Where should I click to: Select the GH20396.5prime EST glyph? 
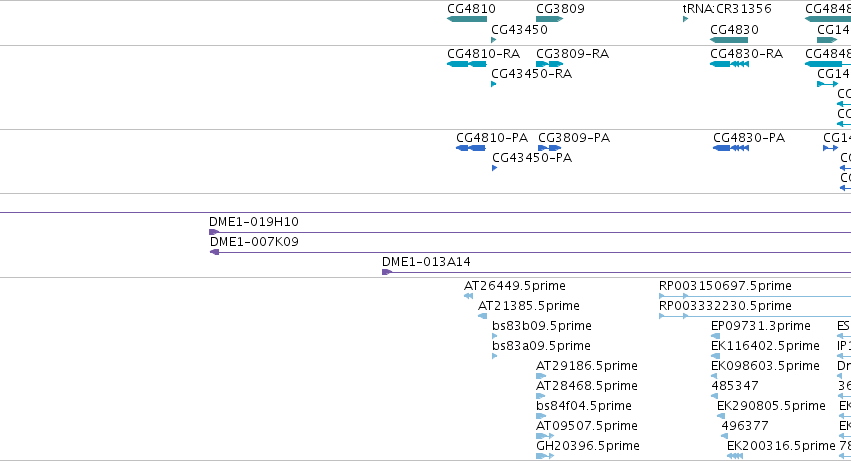pyautogui.click(x=545, y=456)
